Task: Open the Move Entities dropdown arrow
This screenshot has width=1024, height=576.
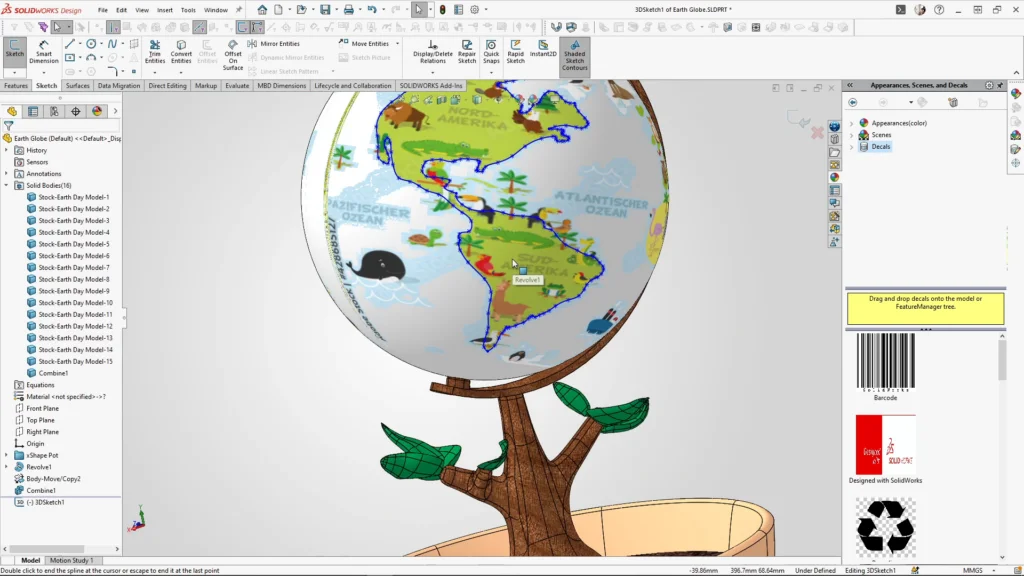Action: click(x=397, y=44)
